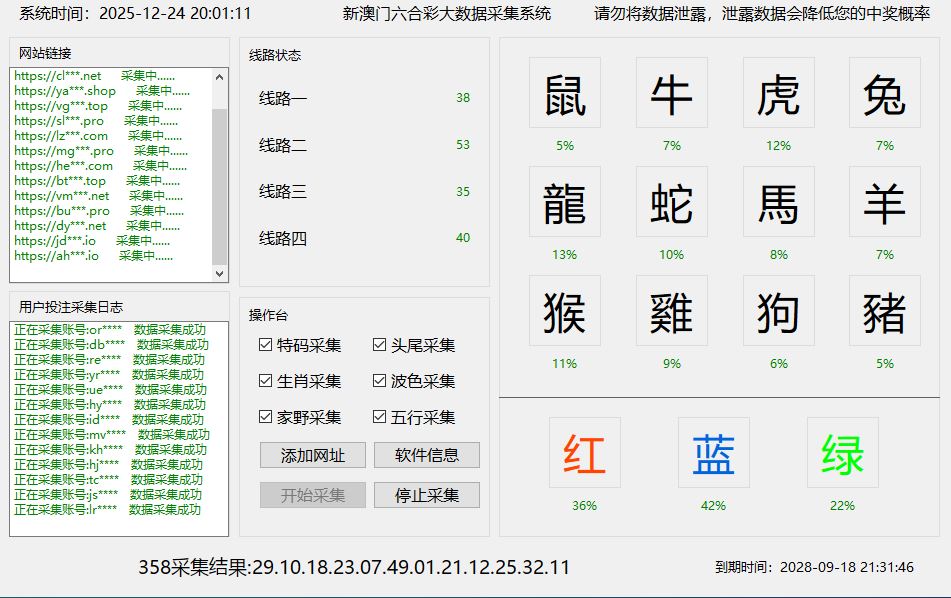Select the 虎 (Tiger) zodiac tile
Screen dimensions: 951x598
pos(778,93)
